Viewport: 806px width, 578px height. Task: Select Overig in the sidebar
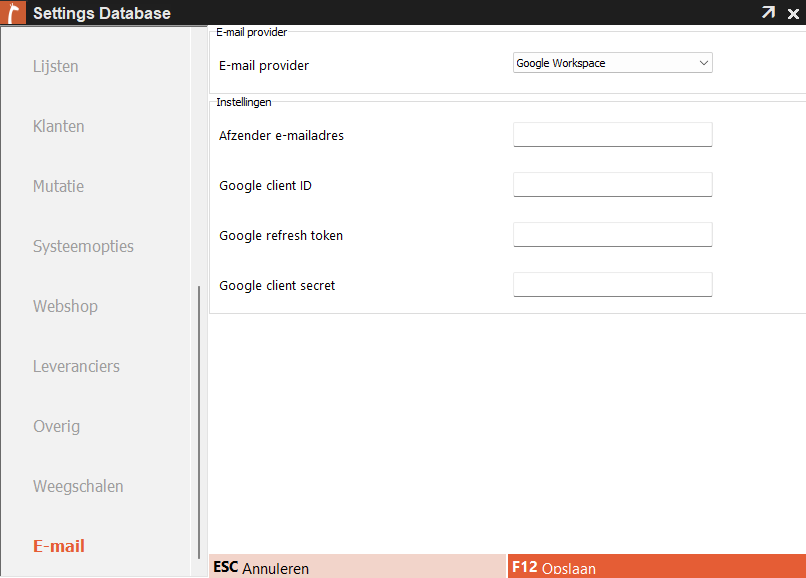pyautogui.click(x=57, y=426)
